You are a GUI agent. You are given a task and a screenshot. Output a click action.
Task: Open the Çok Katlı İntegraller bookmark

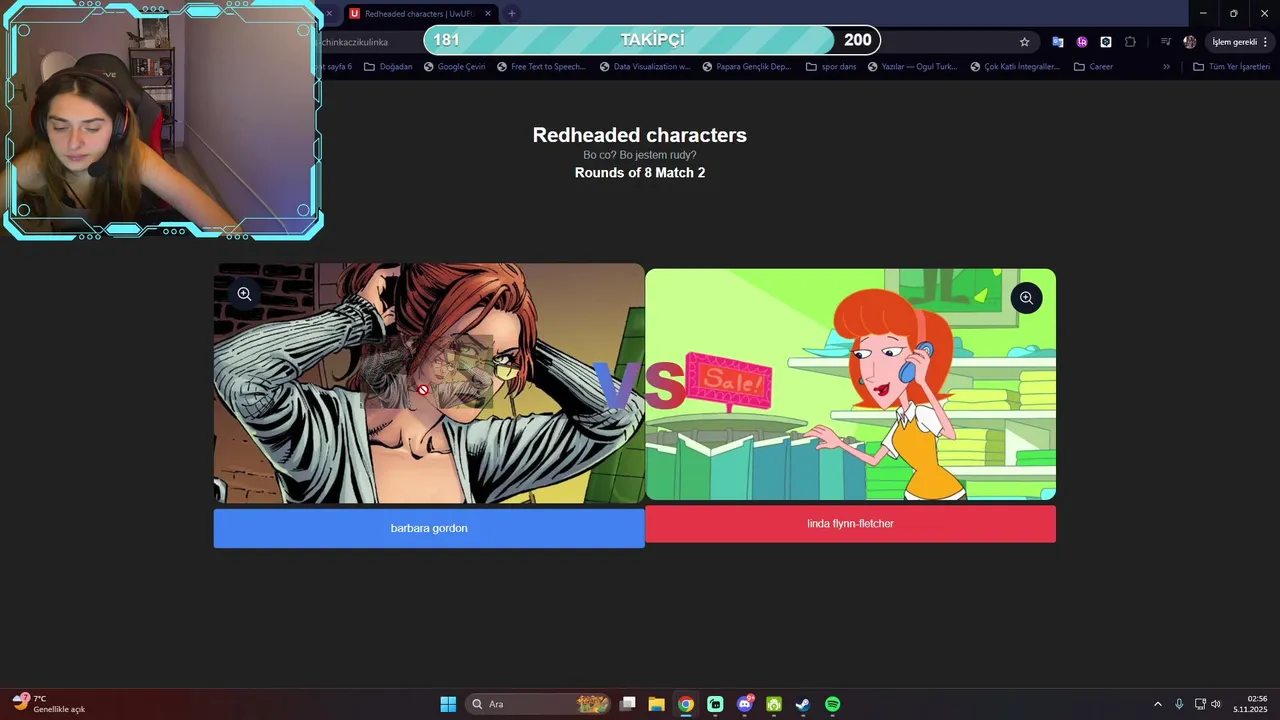pos(1015,67)
